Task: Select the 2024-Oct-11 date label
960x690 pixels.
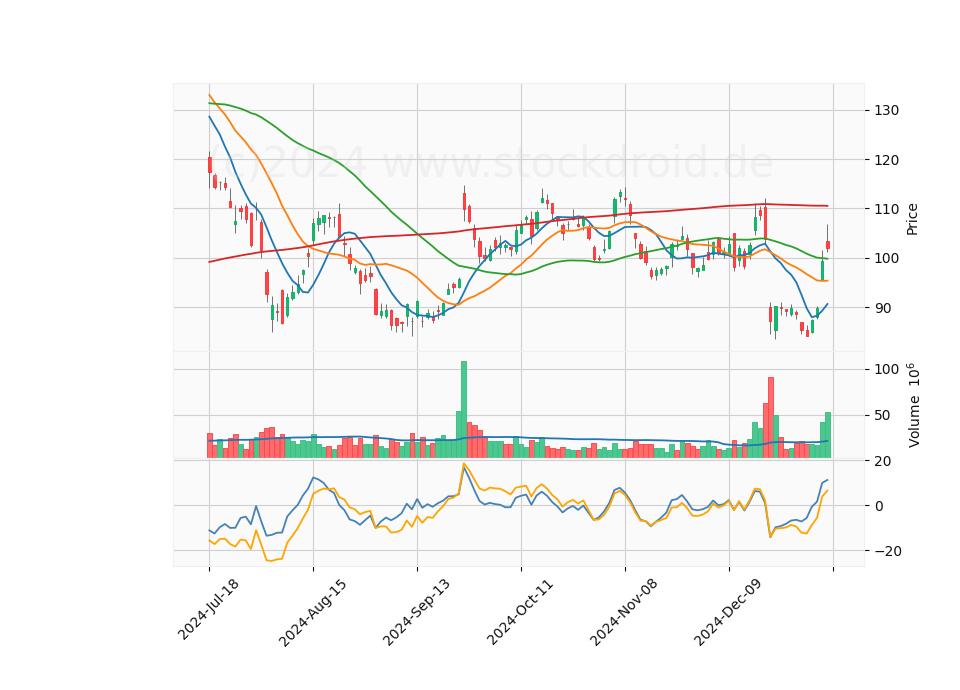Action: [x=520, y=612]
